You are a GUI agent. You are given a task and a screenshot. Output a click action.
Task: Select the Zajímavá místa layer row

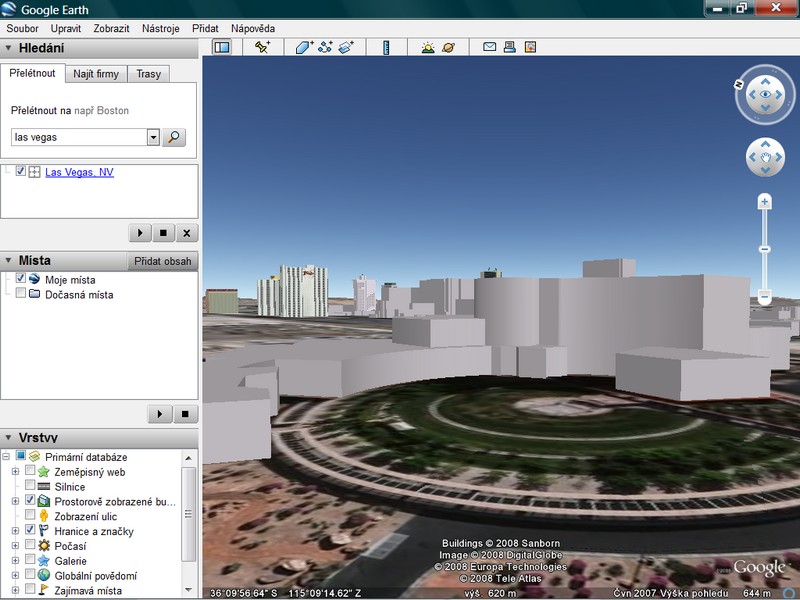coord(88,590)
